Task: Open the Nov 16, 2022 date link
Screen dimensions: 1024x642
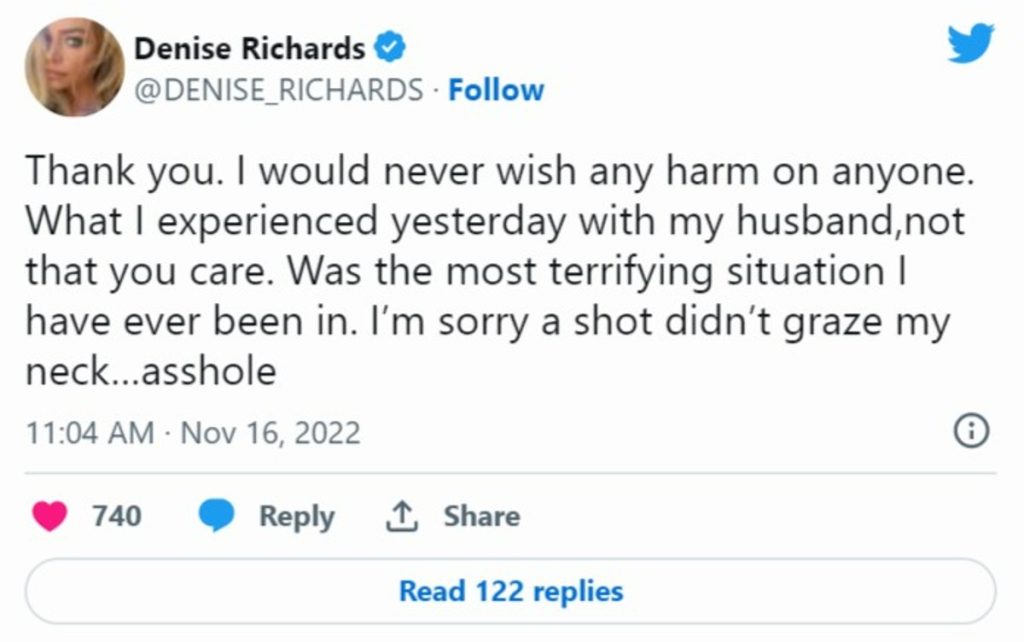Action: (268, 433)
